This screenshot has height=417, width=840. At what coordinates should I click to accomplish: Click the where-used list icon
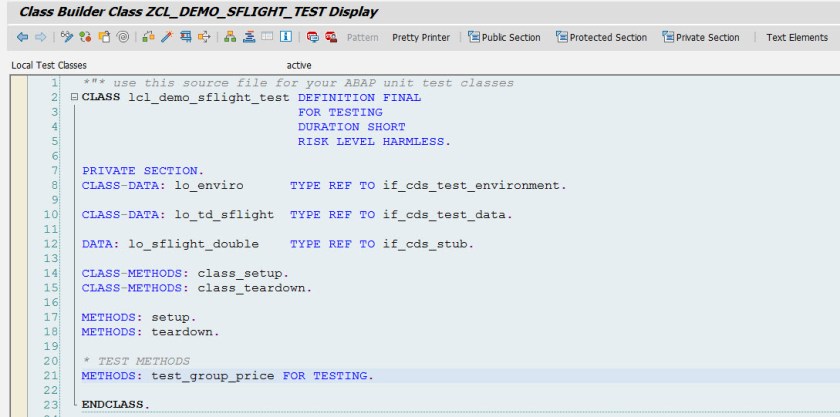pyautogui.click(x=204, y=37)
